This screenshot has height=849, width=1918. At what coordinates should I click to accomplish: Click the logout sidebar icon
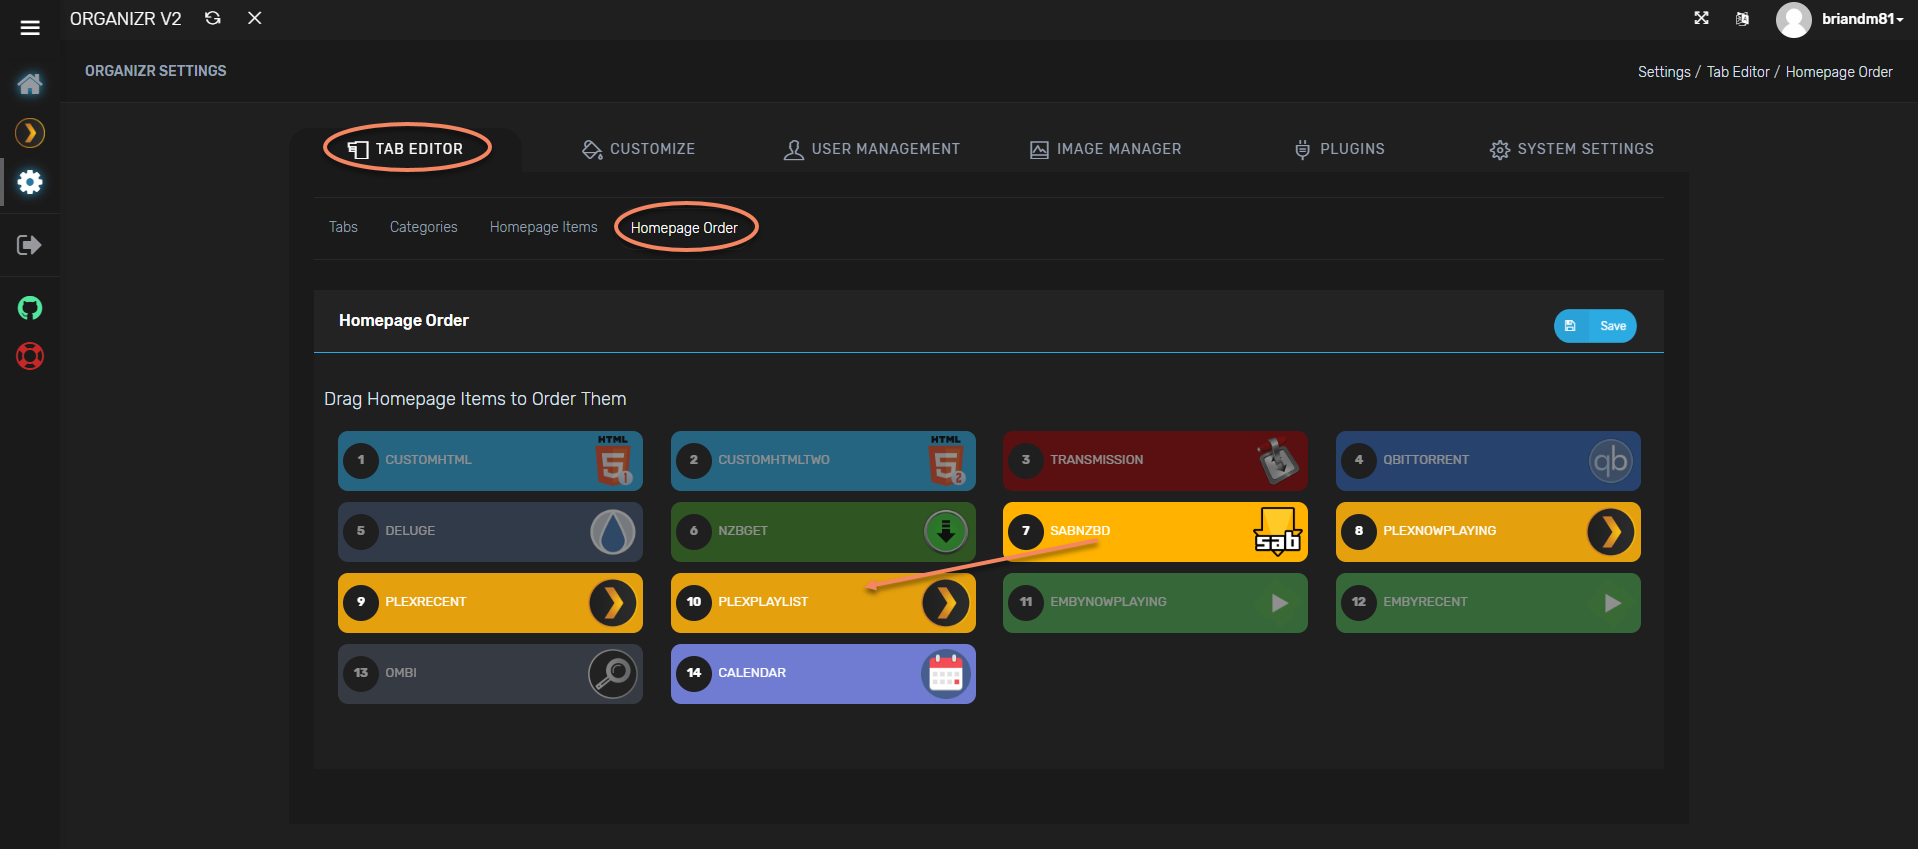point(30,245)
